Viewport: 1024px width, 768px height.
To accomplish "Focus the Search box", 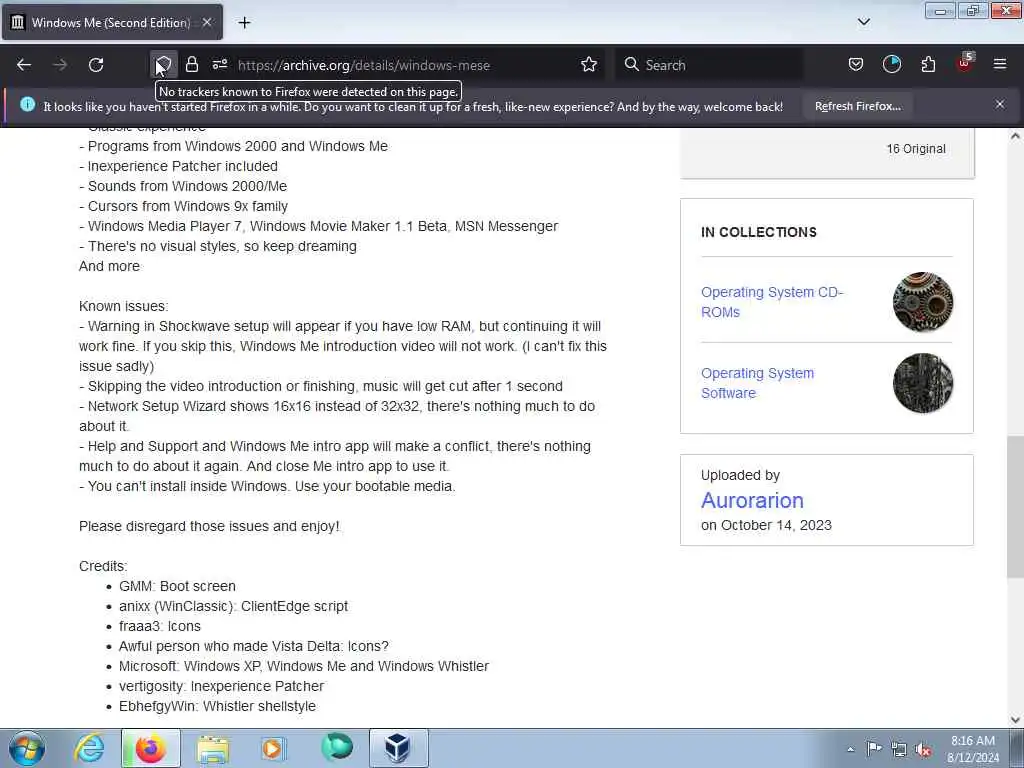I will click(x=709, y=65).
